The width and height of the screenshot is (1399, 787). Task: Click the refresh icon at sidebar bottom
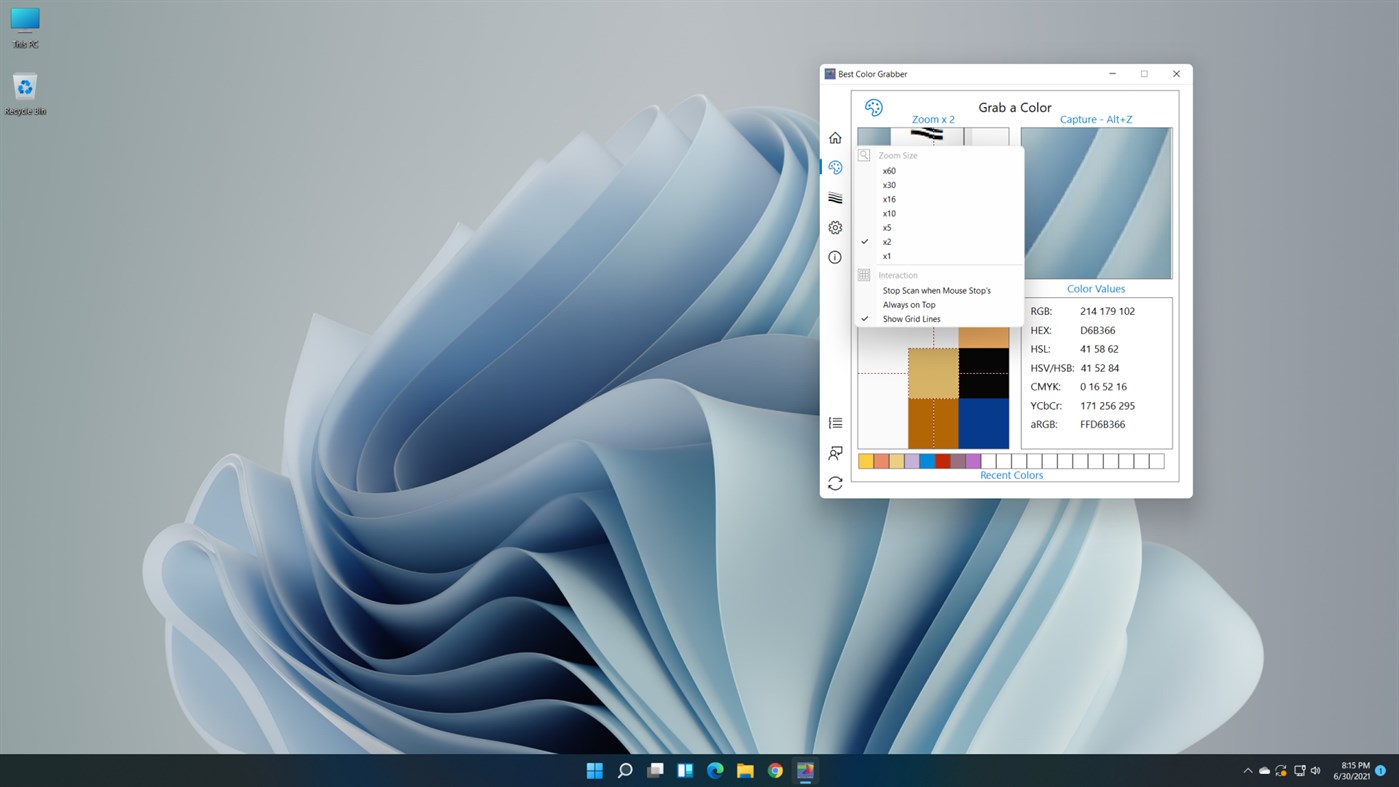835,483
